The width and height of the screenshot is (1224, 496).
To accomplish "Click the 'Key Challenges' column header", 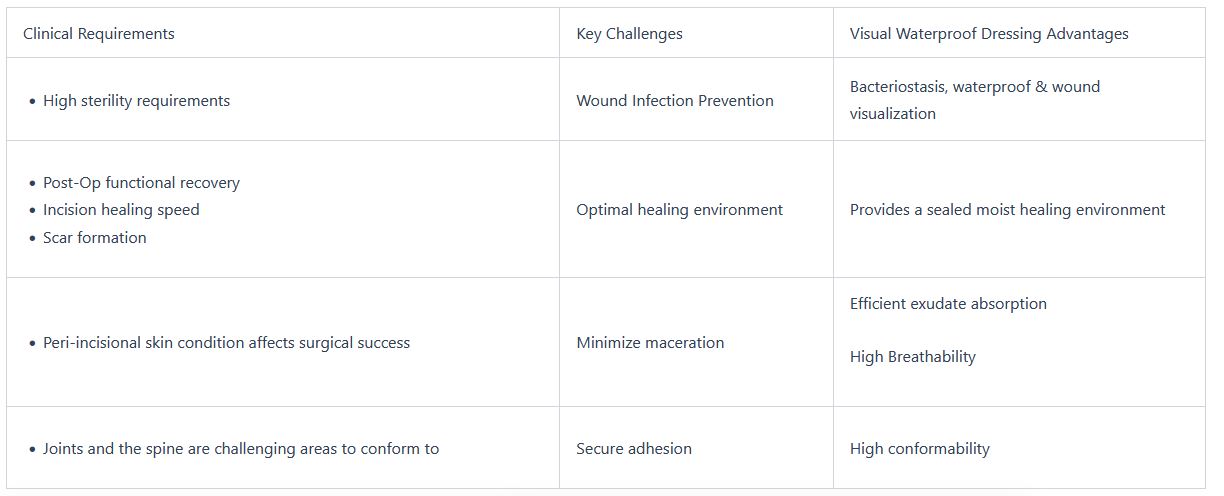I will (629, 34).
